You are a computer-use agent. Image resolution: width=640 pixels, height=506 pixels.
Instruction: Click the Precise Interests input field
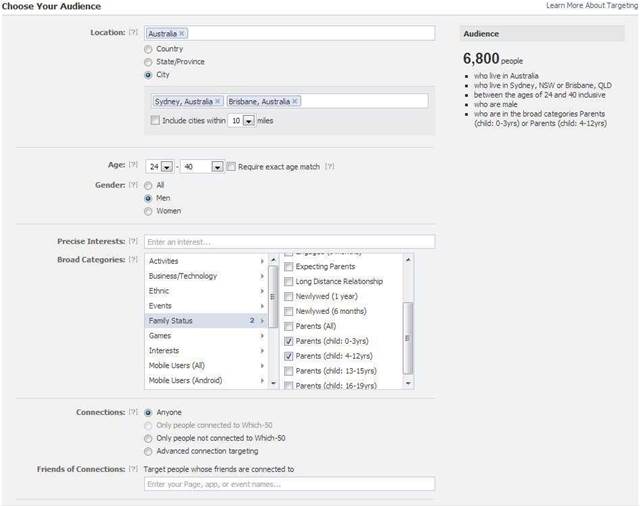289,242
